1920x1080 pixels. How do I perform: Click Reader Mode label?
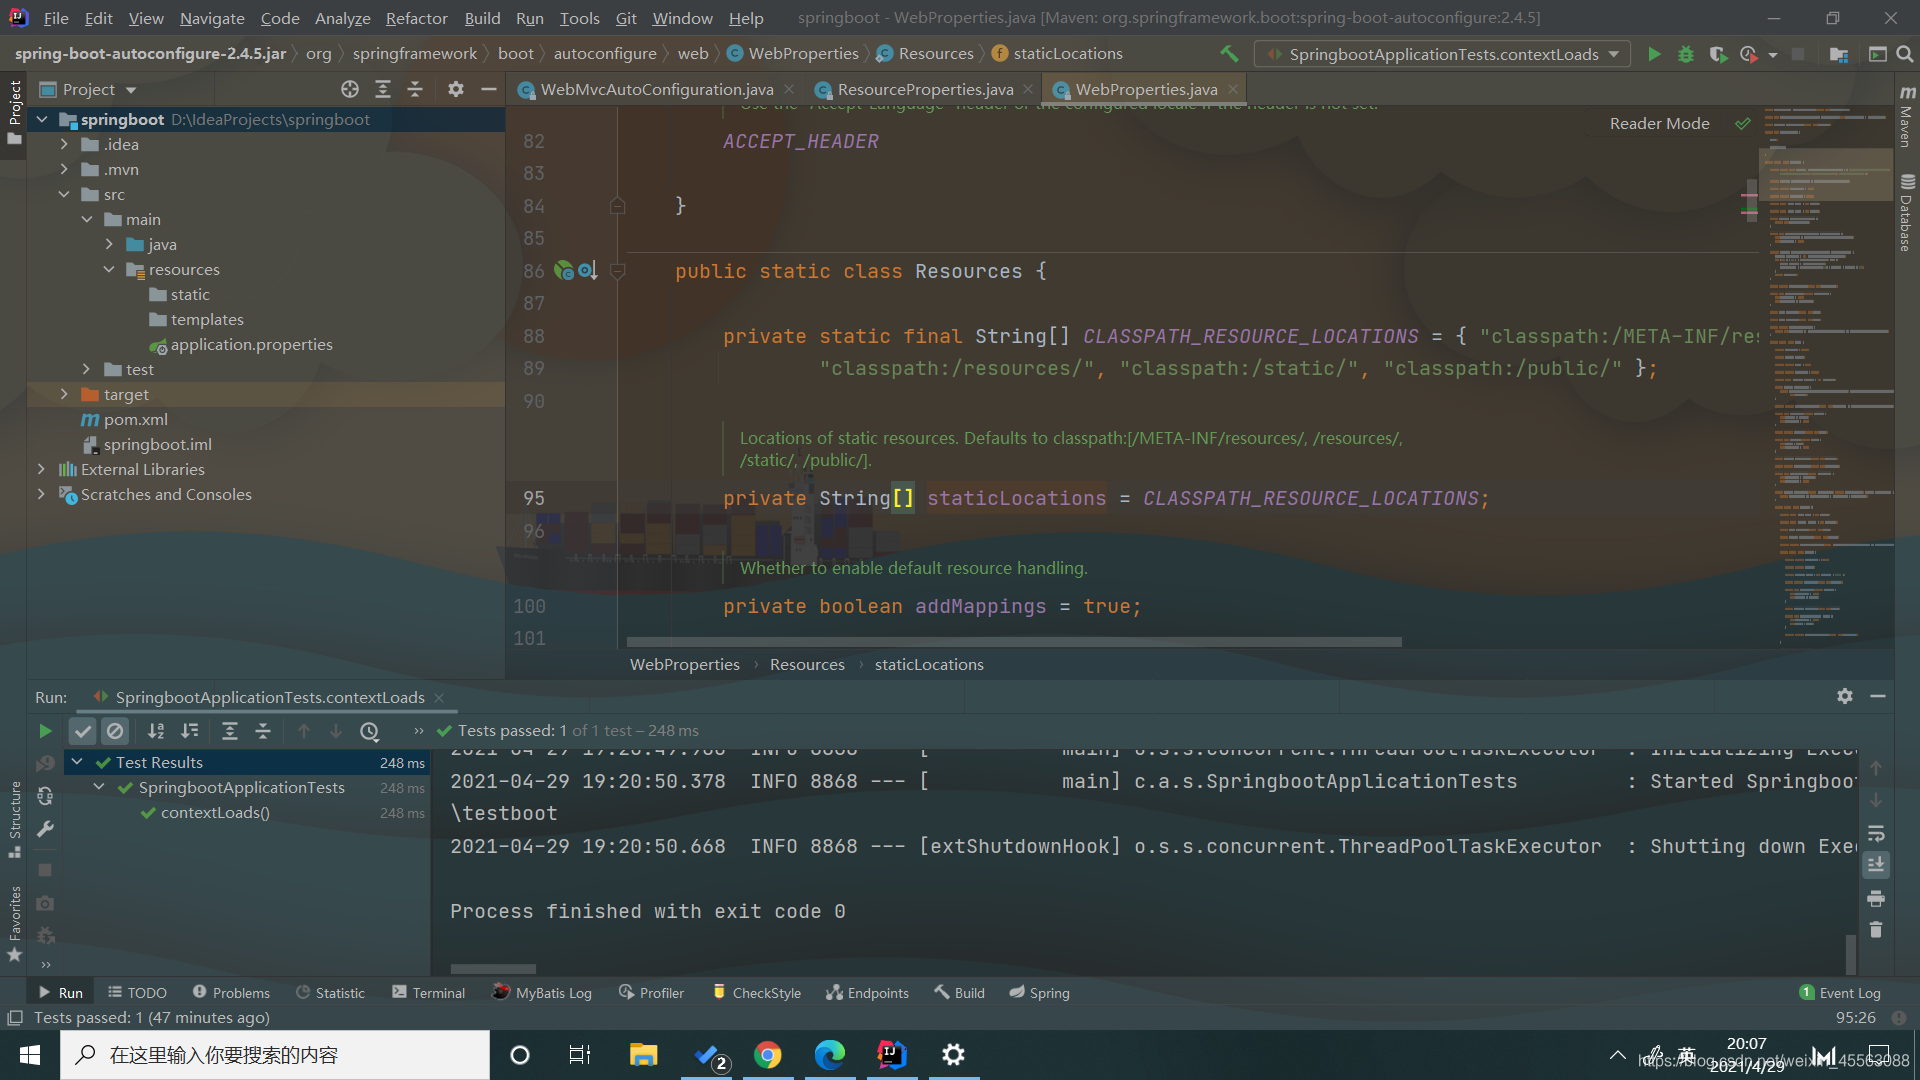(1659, 123)
